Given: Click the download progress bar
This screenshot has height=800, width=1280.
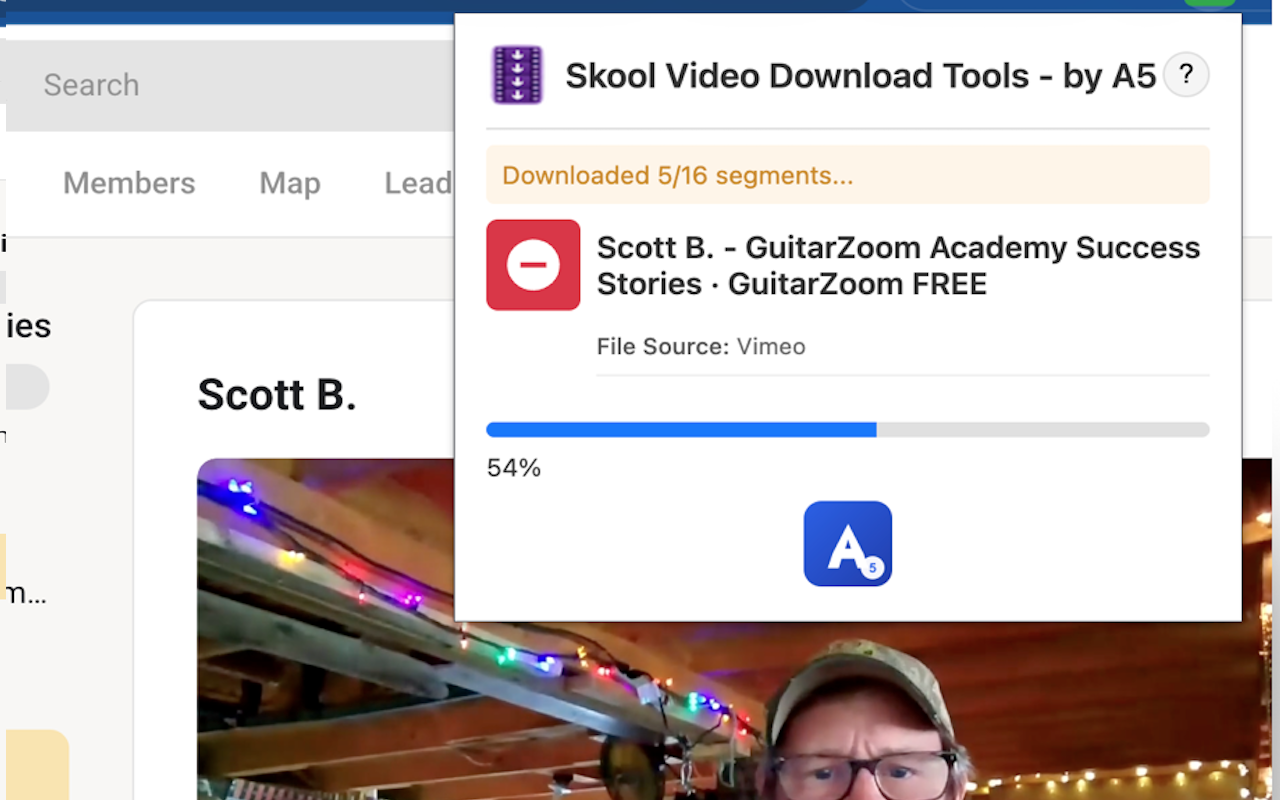Looking at the screenshot, I should 848,430.
